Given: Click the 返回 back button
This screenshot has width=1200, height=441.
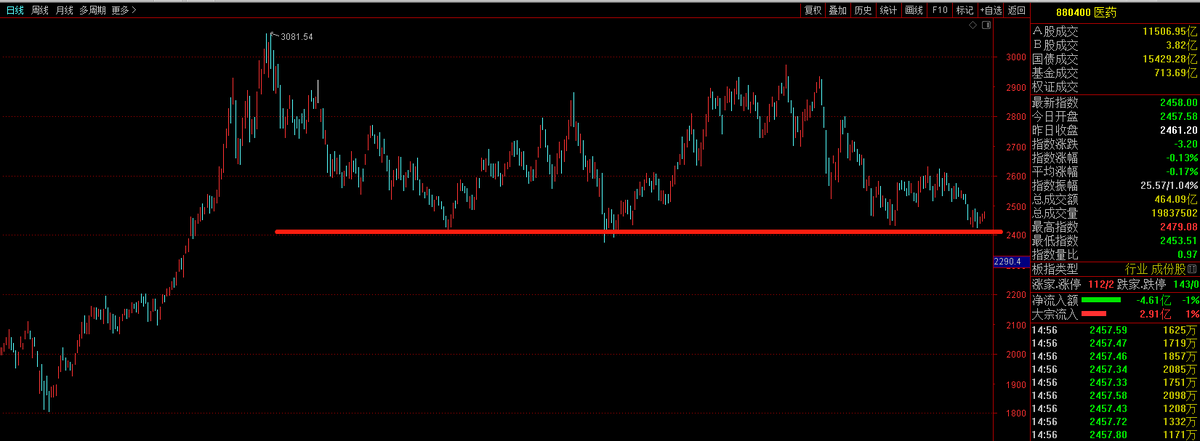Looking at the screenshot, I should point(1016,10).
